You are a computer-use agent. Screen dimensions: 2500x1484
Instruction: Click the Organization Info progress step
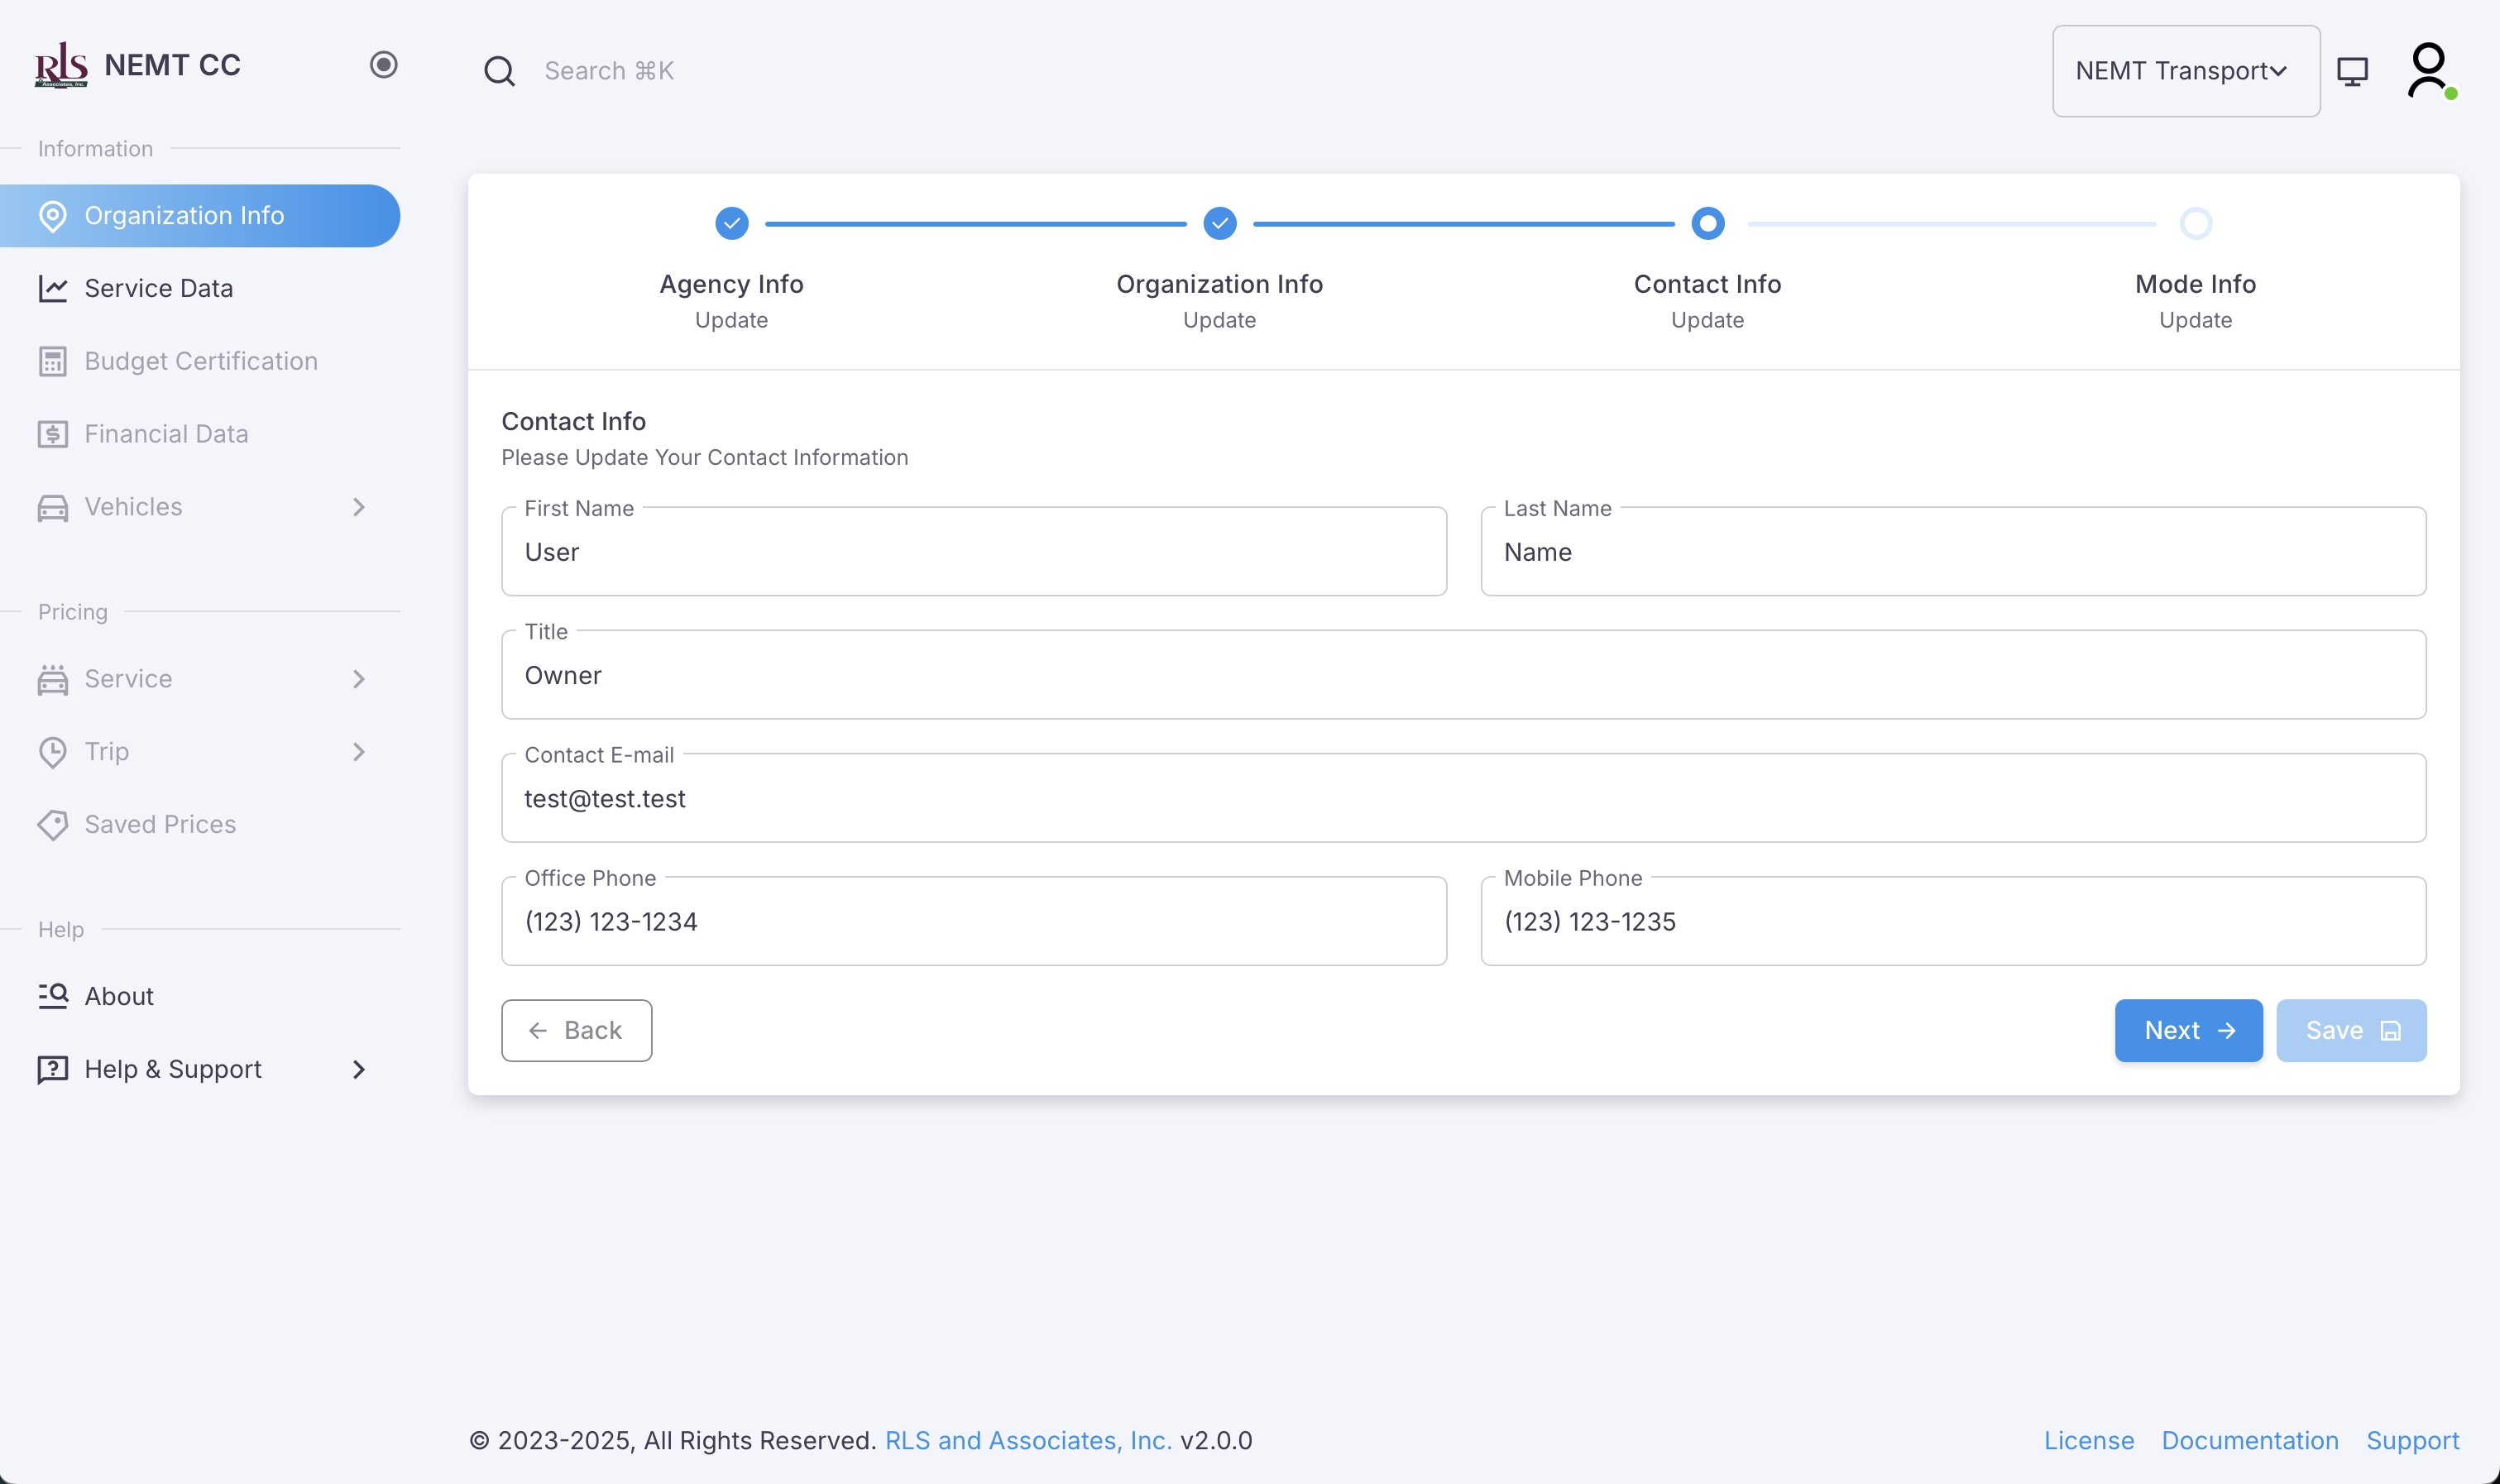point(1219,223)
